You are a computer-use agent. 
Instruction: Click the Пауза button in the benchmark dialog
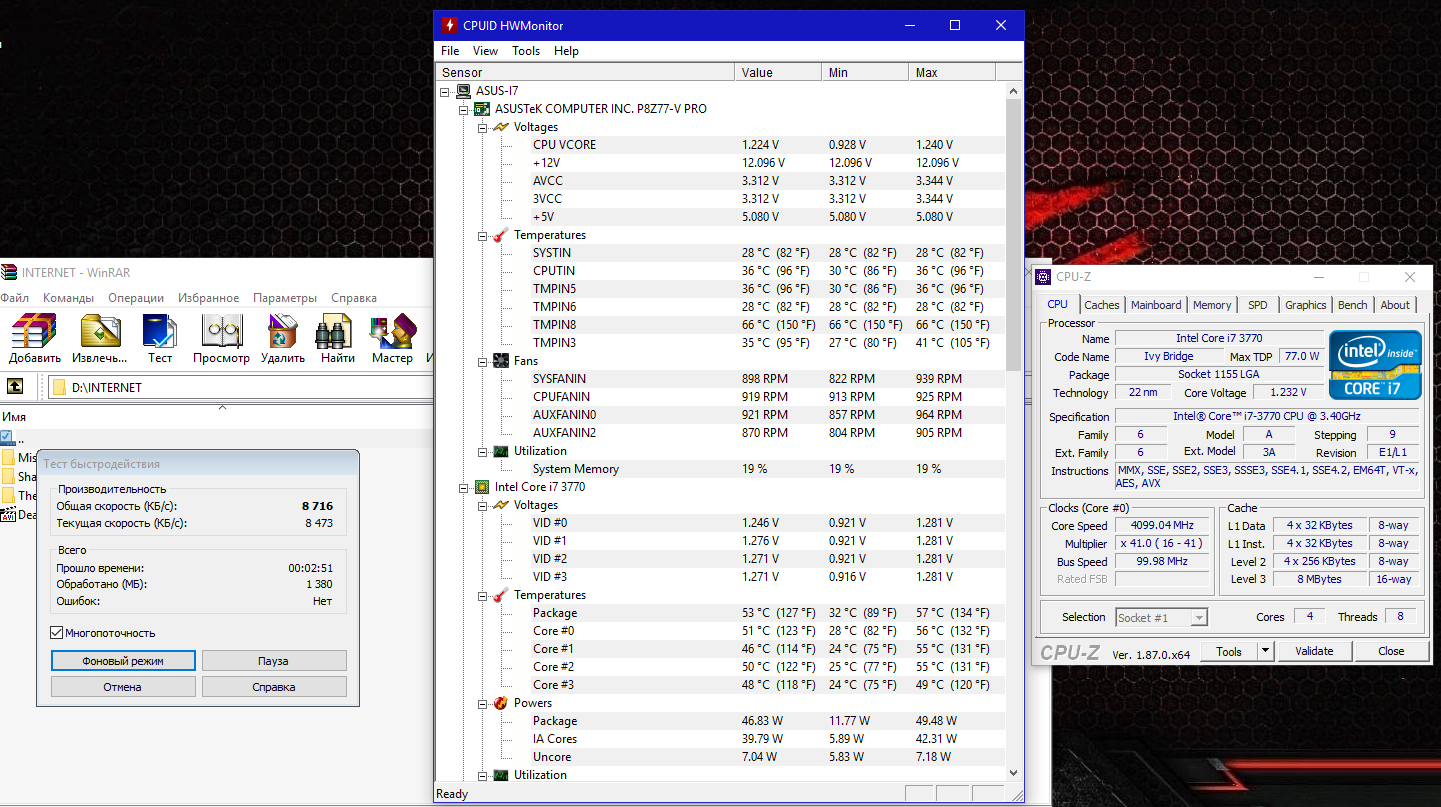click(274, 661)
